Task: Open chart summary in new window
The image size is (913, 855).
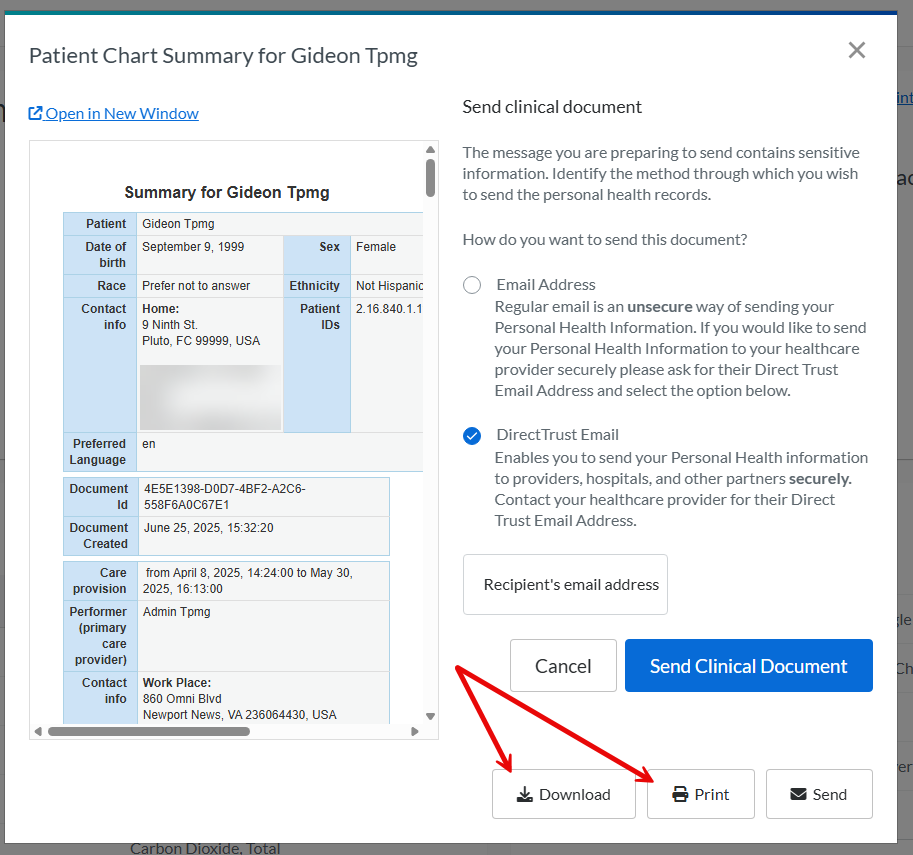Action: [114, 113]
